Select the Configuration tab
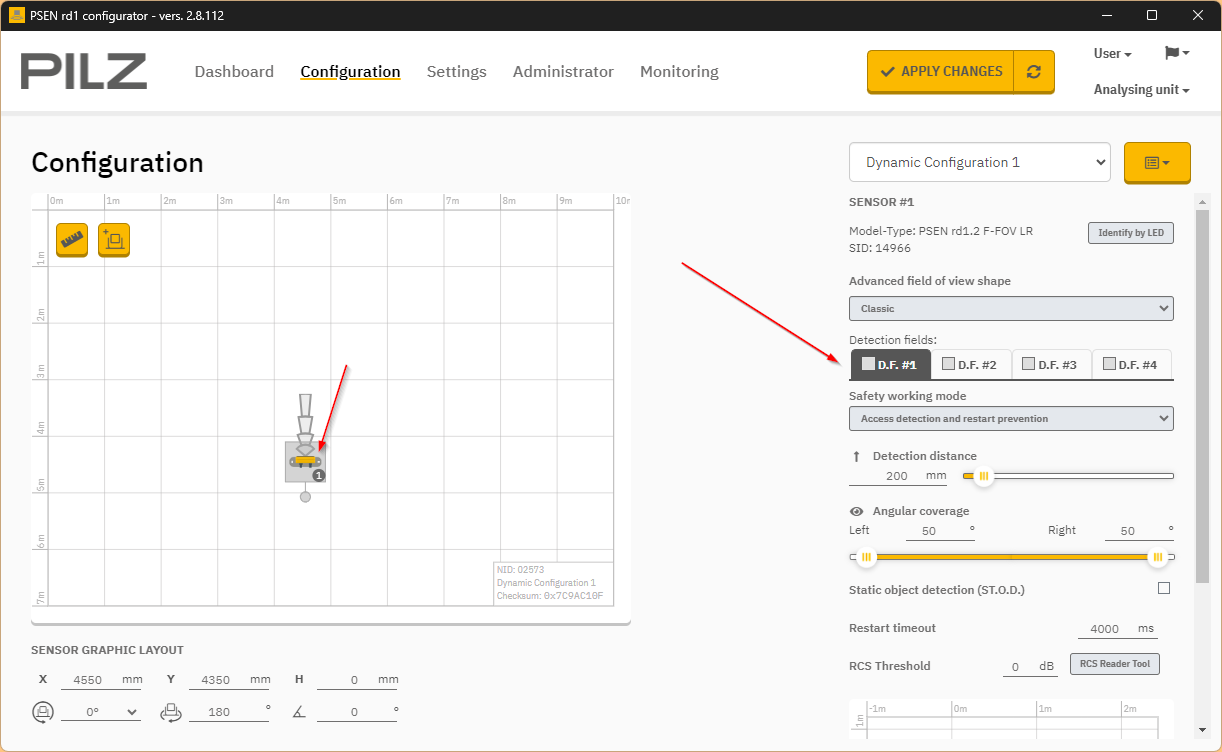 click(350, 72)
